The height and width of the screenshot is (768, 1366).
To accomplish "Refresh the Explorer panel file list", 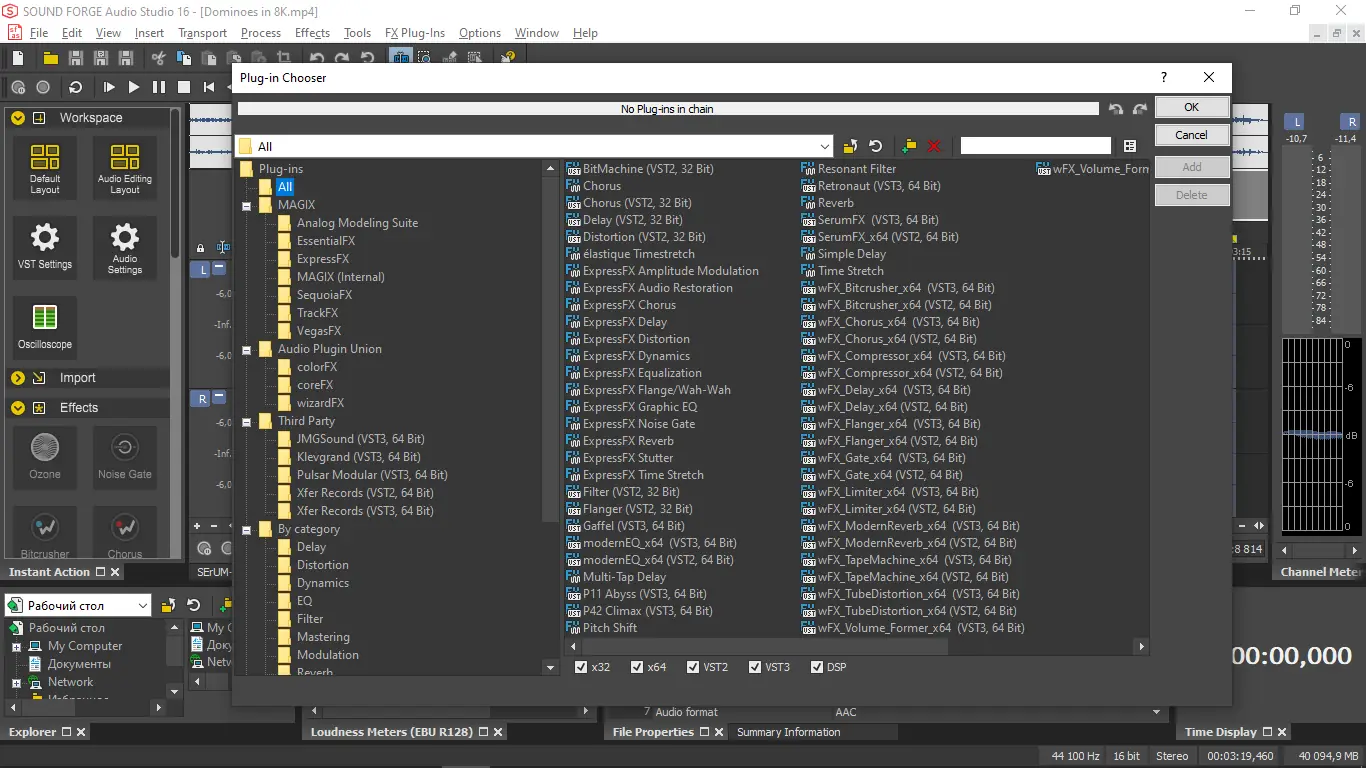I will (193, 605).
